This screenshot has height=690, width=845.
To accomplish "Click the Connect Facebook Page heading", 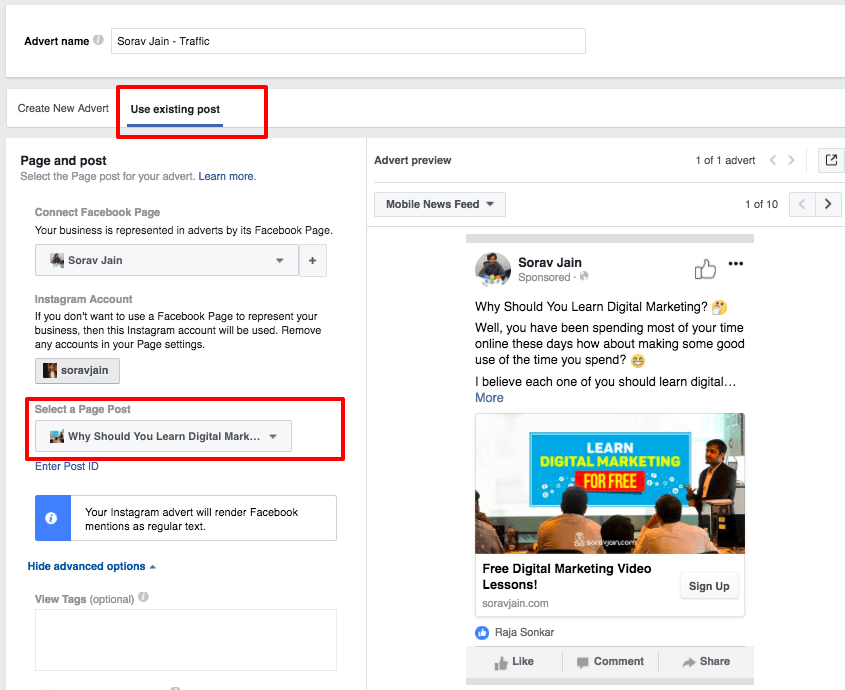I will click(98, 212).
